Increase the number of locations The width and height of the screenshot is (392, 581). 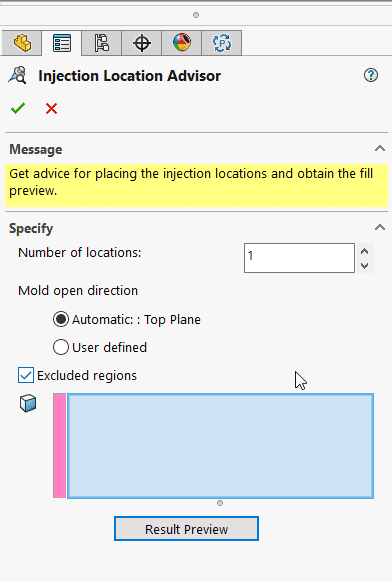click(365, 251)
